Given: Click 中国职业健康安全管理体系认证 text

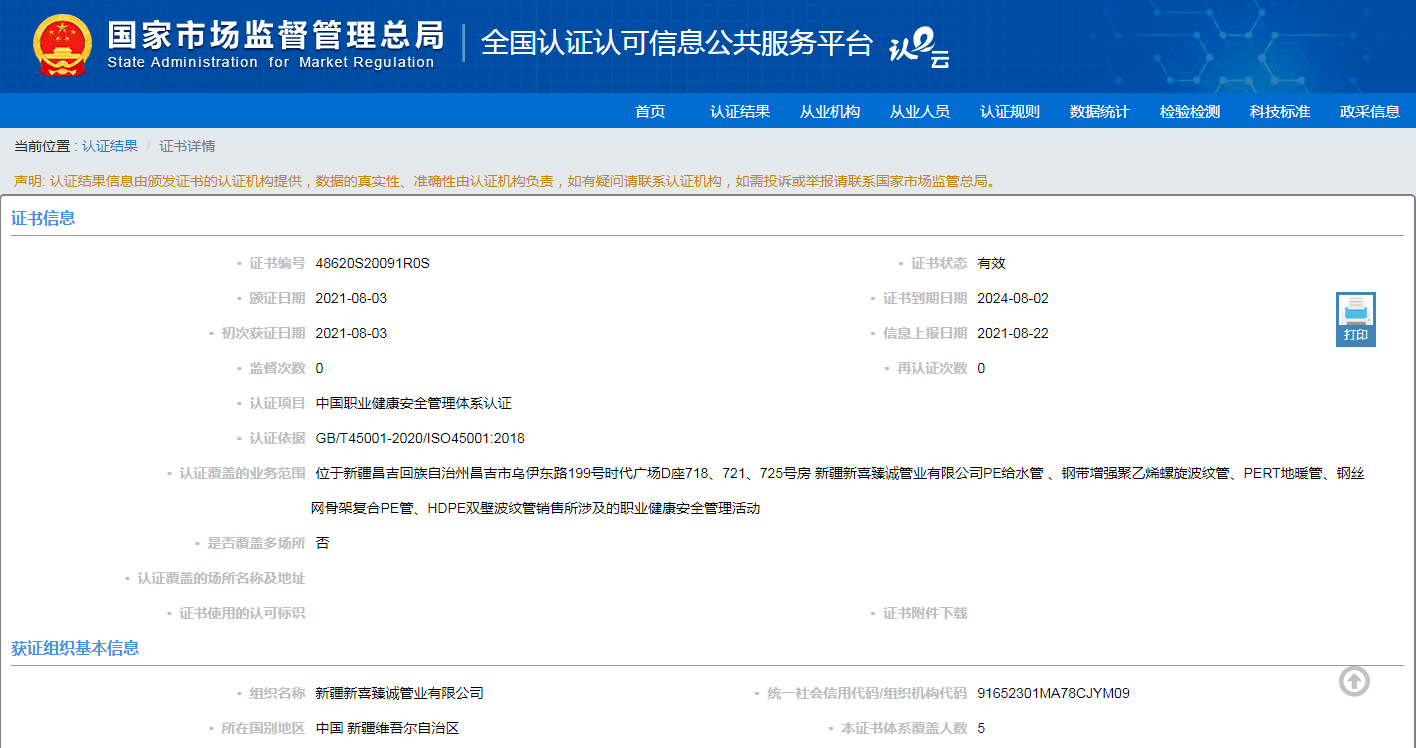Looking at the screenshot, I should (413, 403).
